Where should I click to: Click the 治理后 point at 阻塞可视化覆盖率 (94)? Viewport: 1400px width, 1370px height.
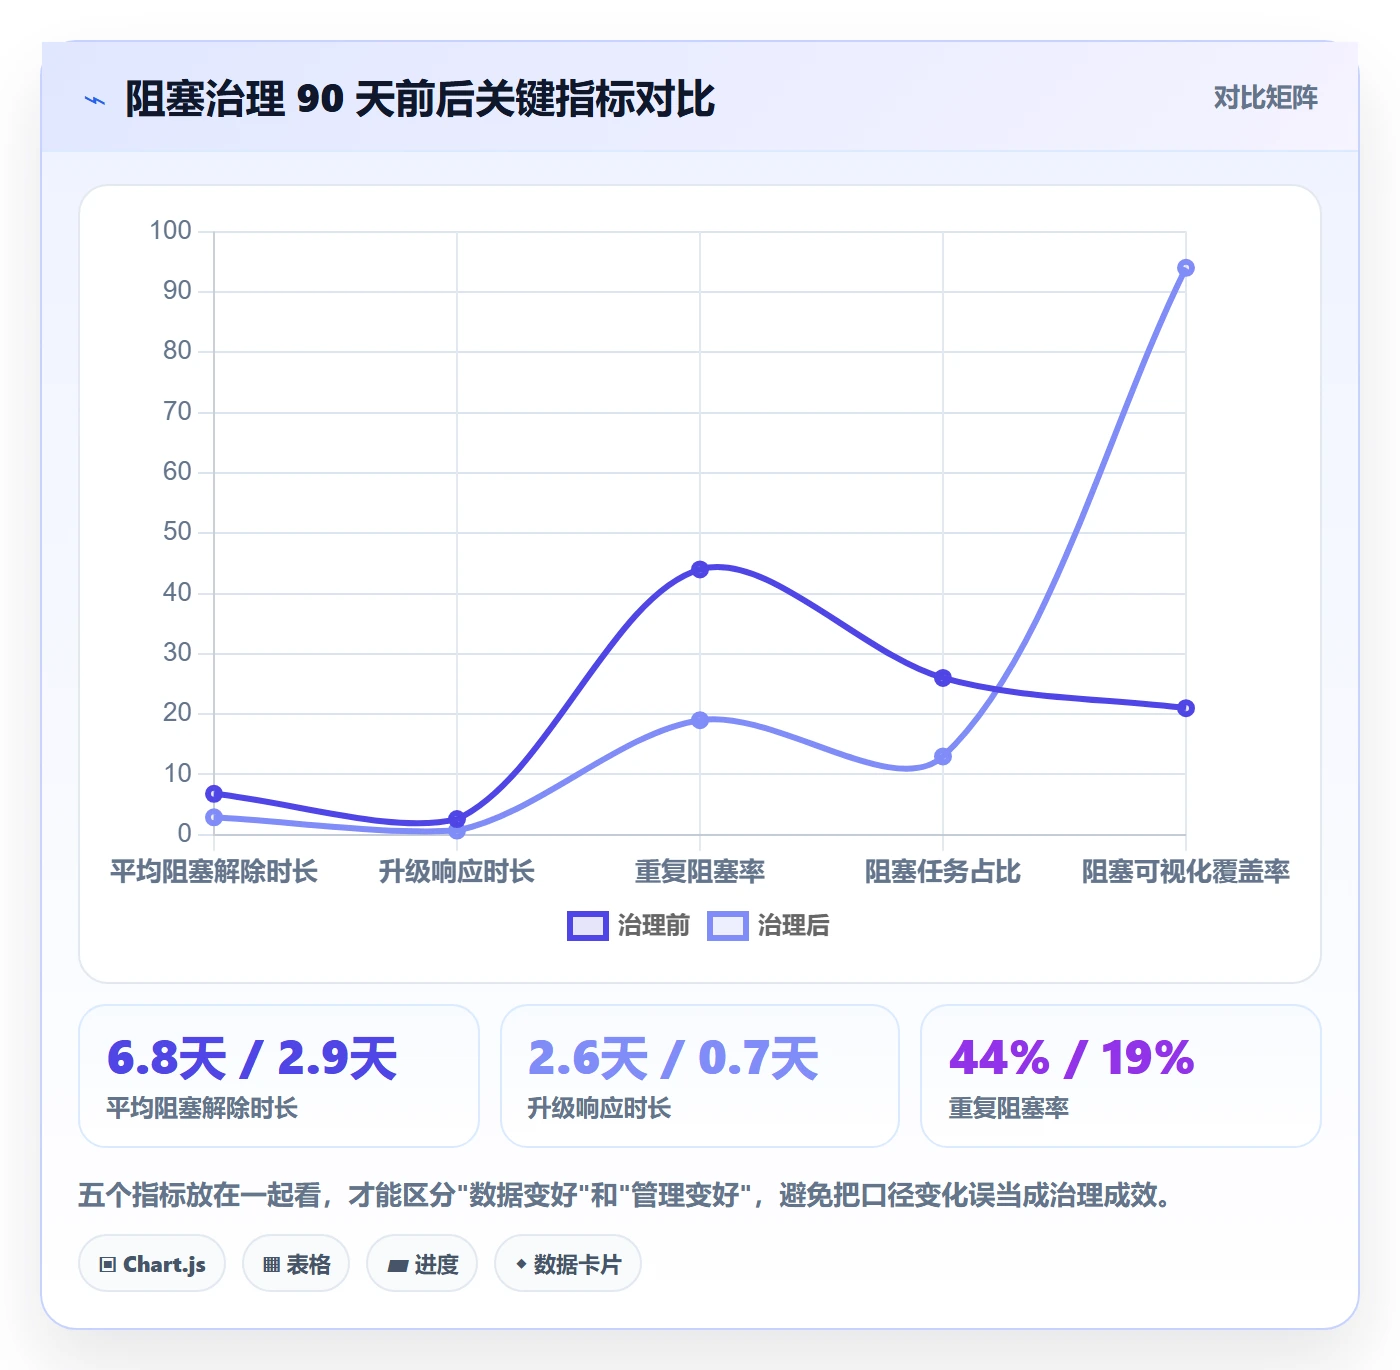point(1186,268)
